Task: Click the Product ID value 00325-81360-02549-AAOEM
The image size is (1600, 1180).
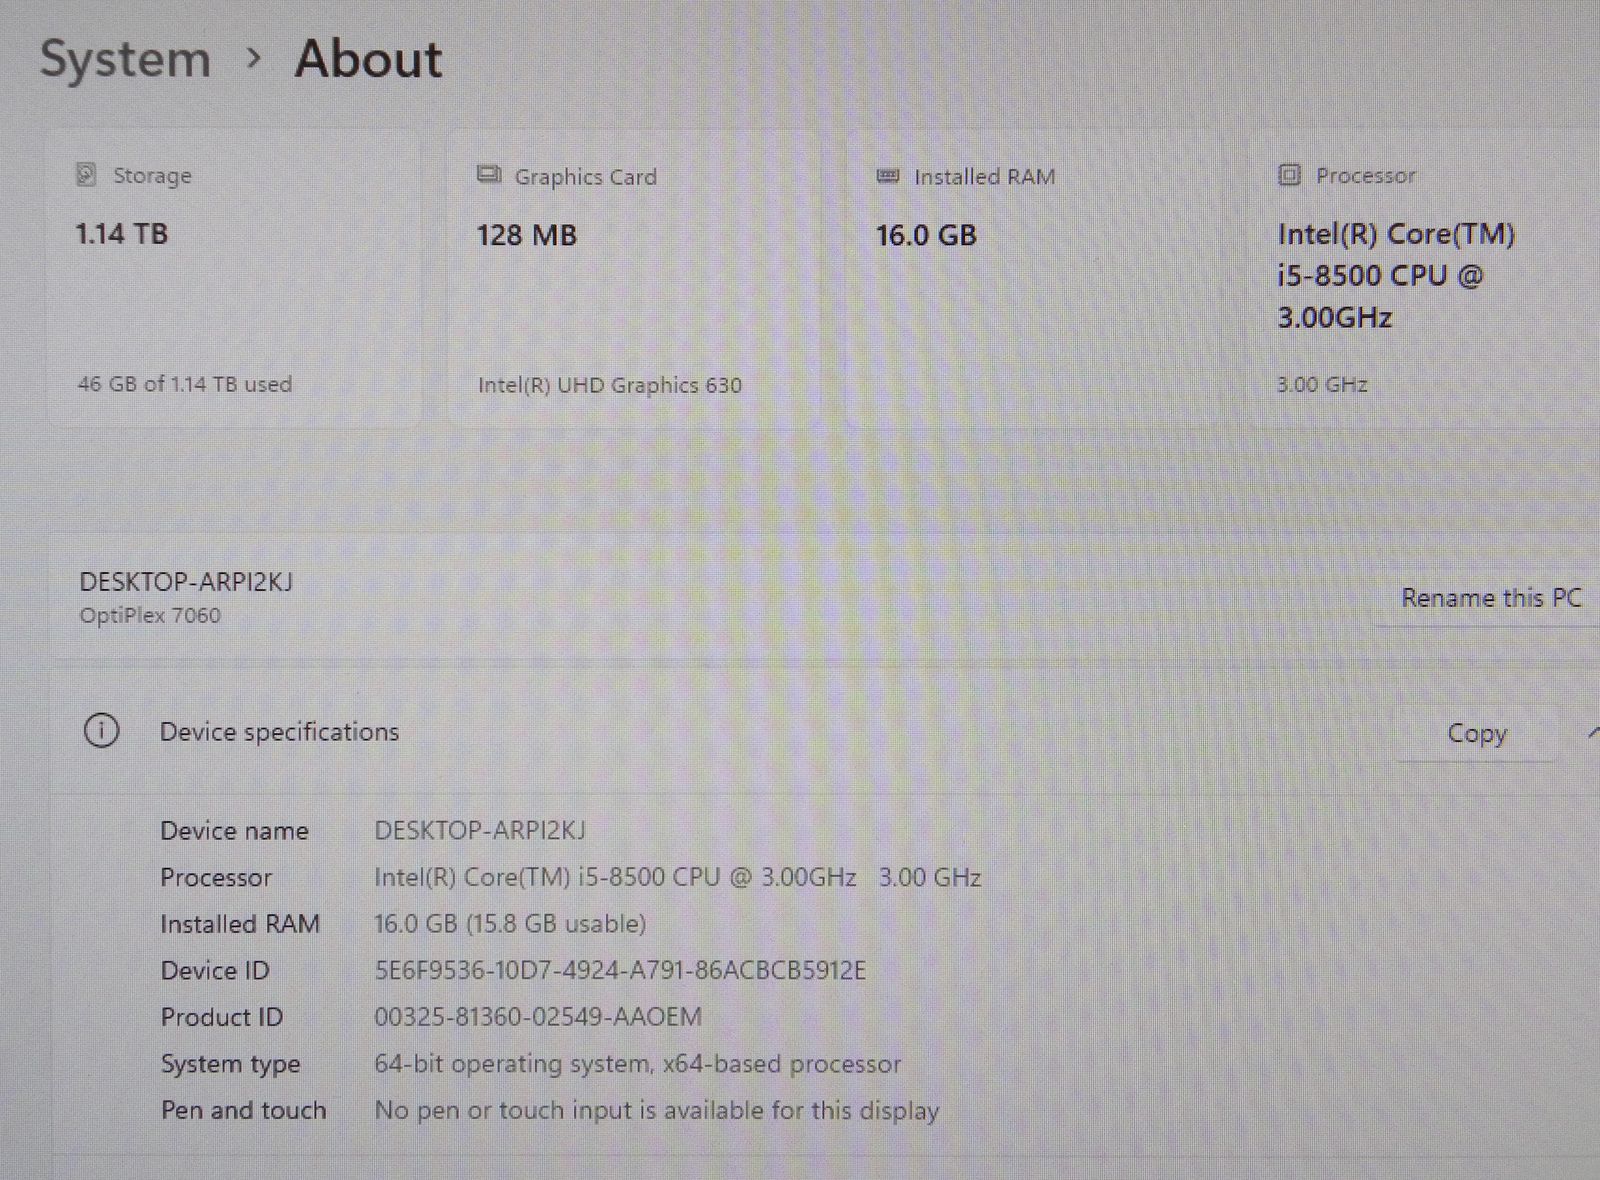Action: (x=538, y=1017)
